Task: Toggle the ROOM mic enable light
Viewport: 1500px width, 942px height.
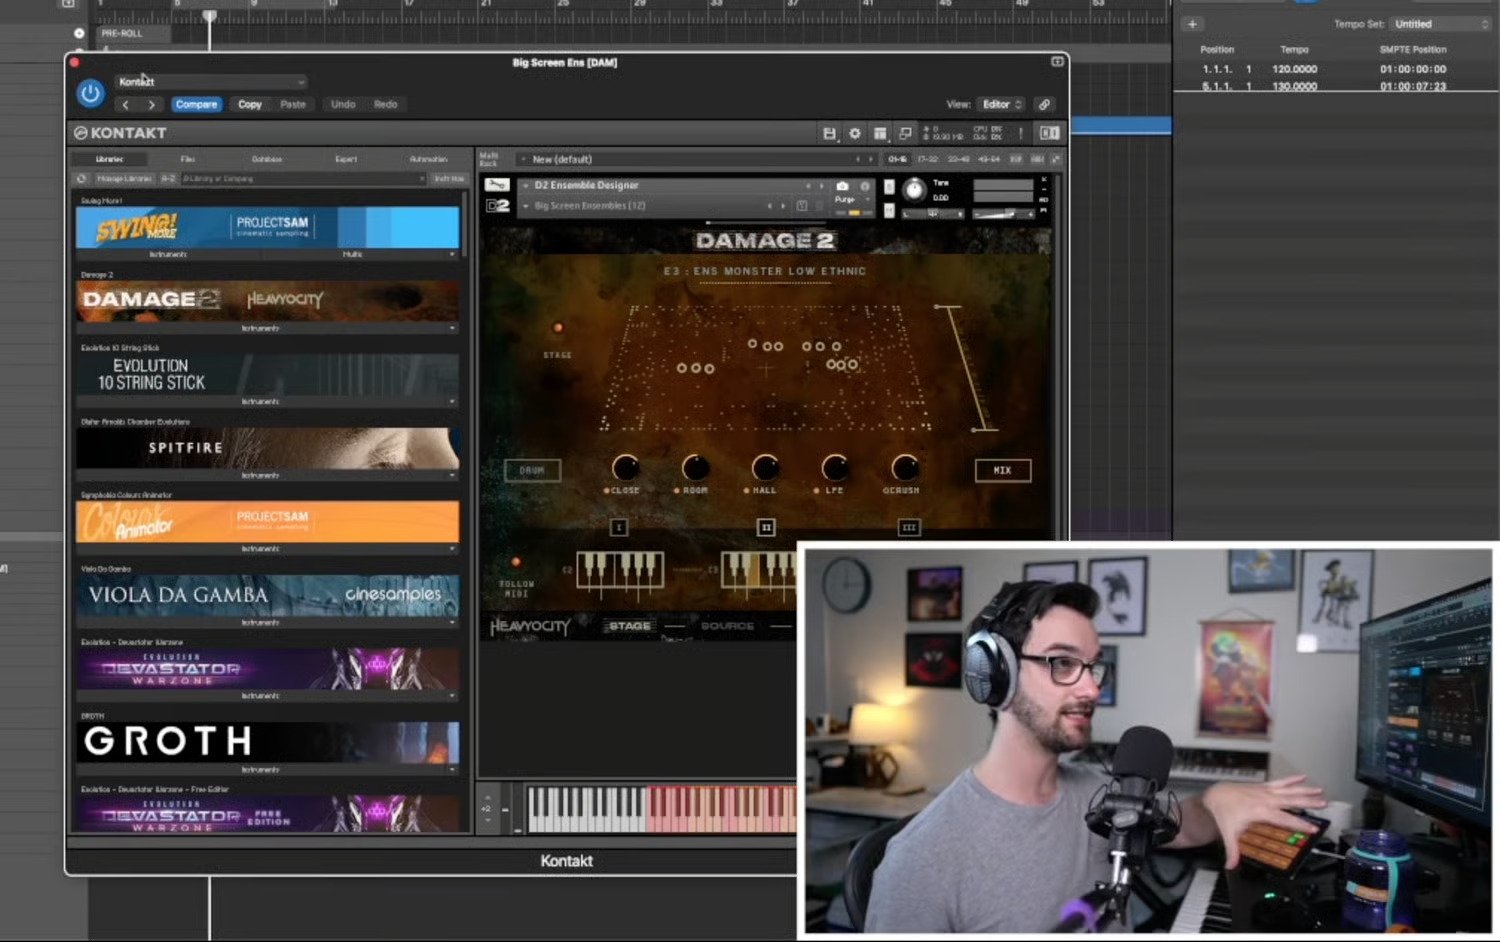Action: coord(677,491)
